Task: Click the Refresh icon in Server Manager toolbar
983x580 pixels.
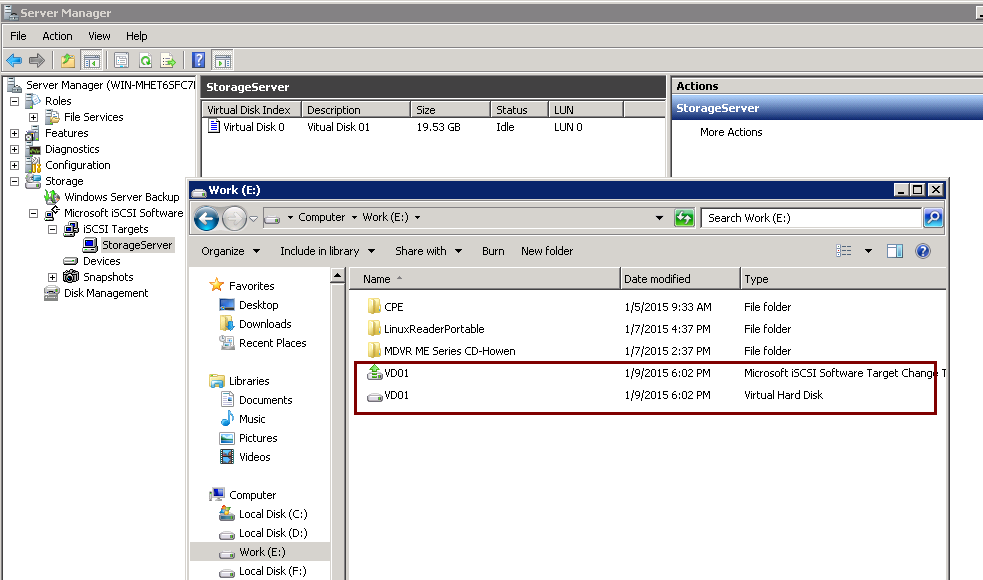Action: 145,60
